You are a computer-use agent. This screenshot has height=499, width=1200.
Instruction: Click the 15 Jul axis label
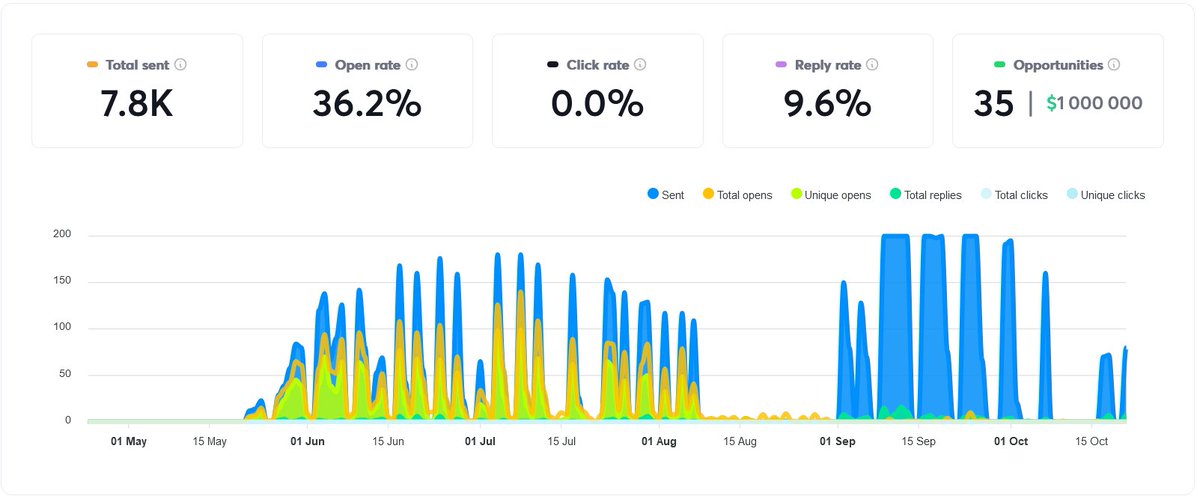tap(561, 441)
